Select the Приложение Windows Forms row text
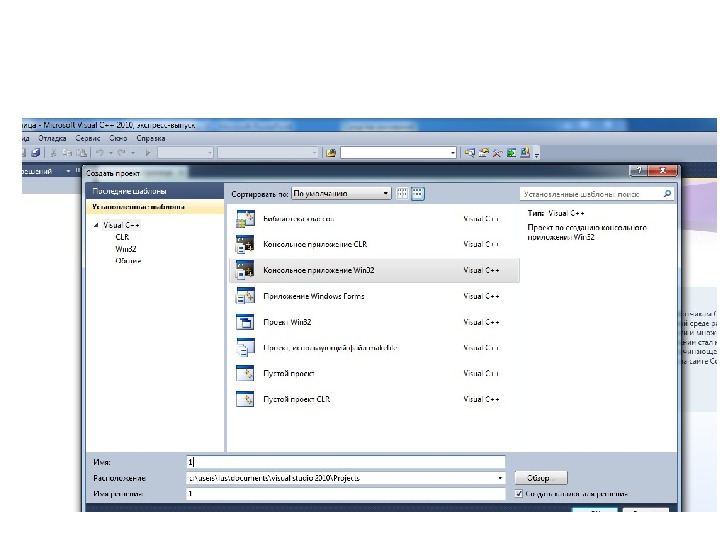 coord(314,296)
